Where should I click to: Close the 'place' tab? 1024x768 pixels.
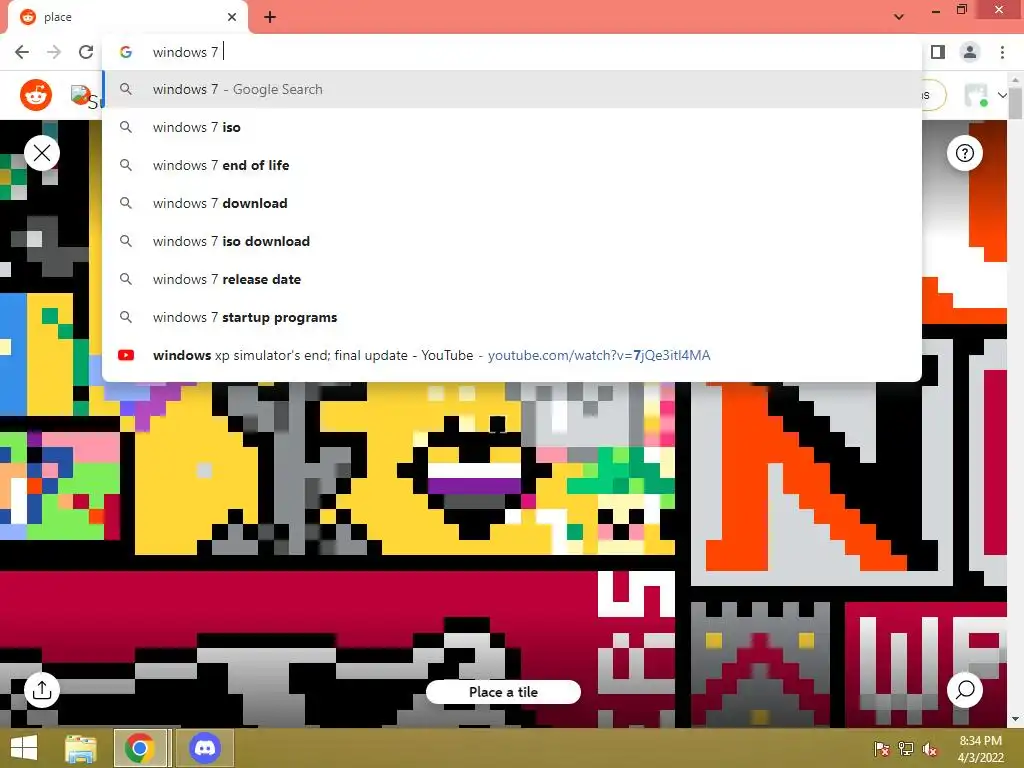pyautogui.click(x=232, y=17)
